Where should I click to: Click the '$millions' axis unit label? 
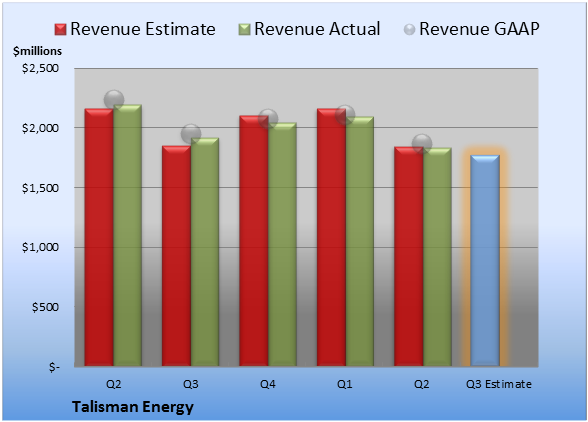[37, 51]
